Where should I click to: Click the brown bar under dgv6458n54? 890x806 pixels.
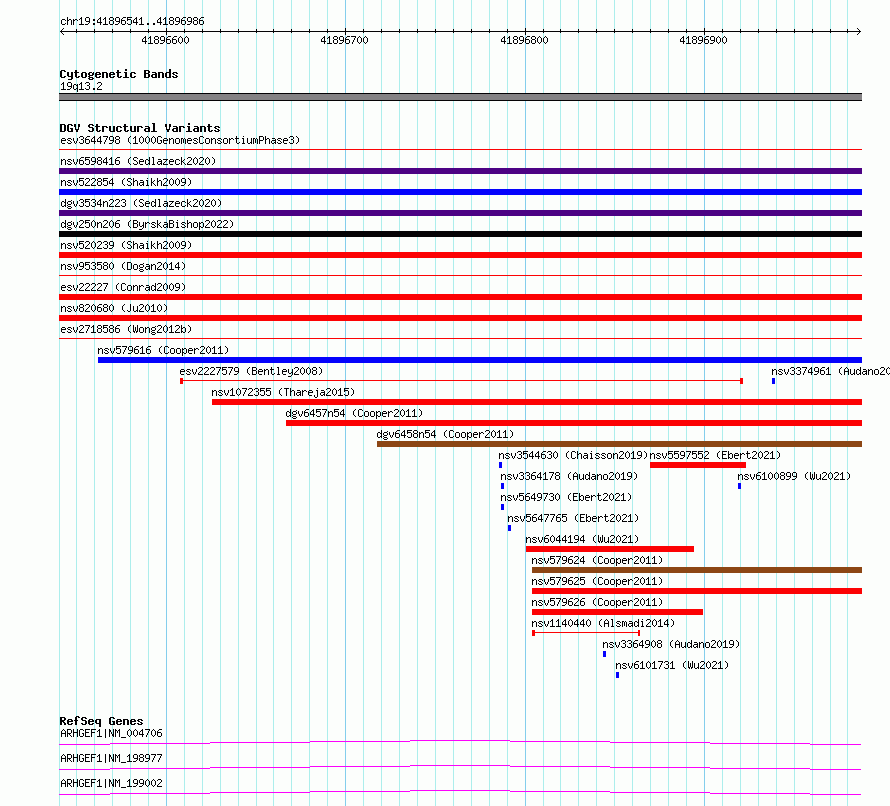619,444
